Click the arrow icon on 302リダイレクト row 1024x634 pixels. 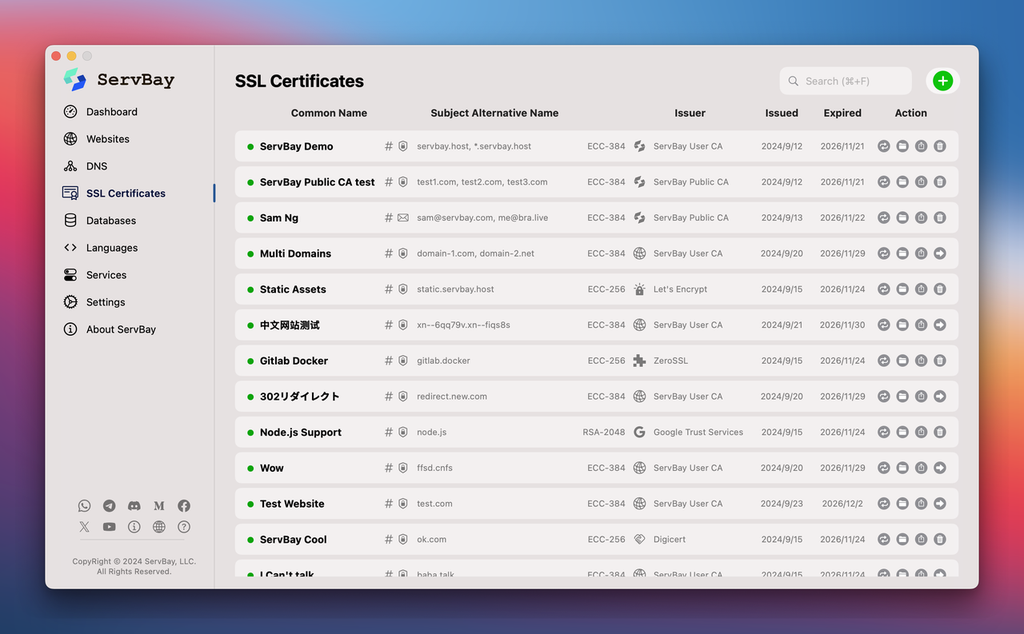tap(940, 396)
